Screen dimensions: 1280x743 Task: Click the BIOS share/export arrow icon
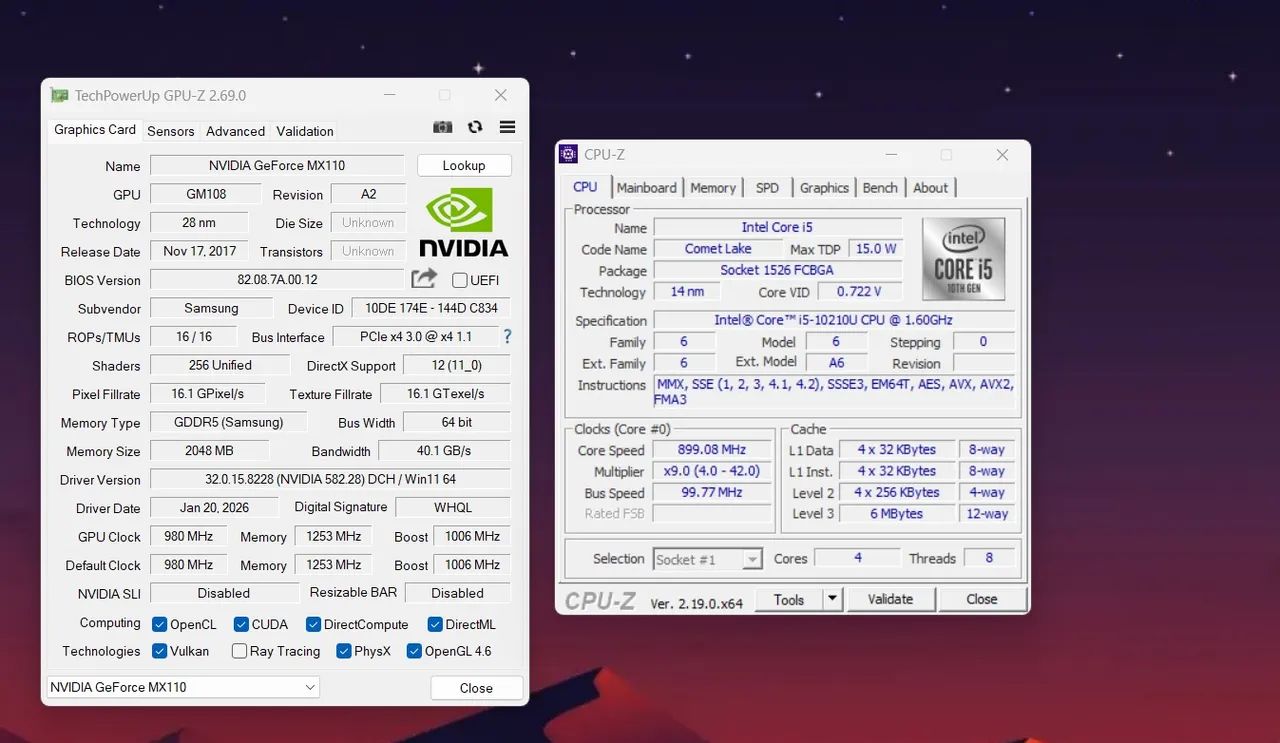point(424,279)
